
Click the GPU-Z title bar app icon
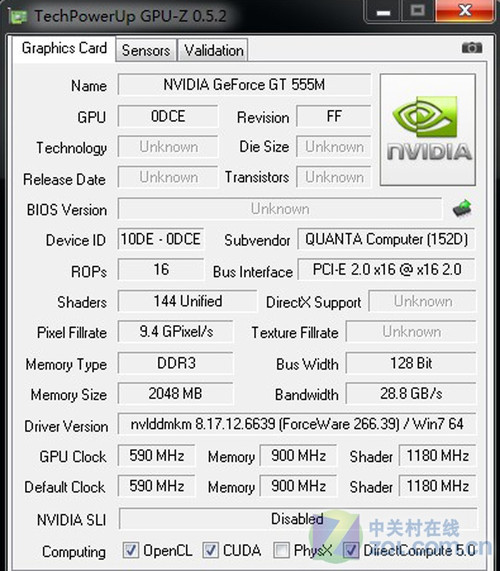click(18, 16)
